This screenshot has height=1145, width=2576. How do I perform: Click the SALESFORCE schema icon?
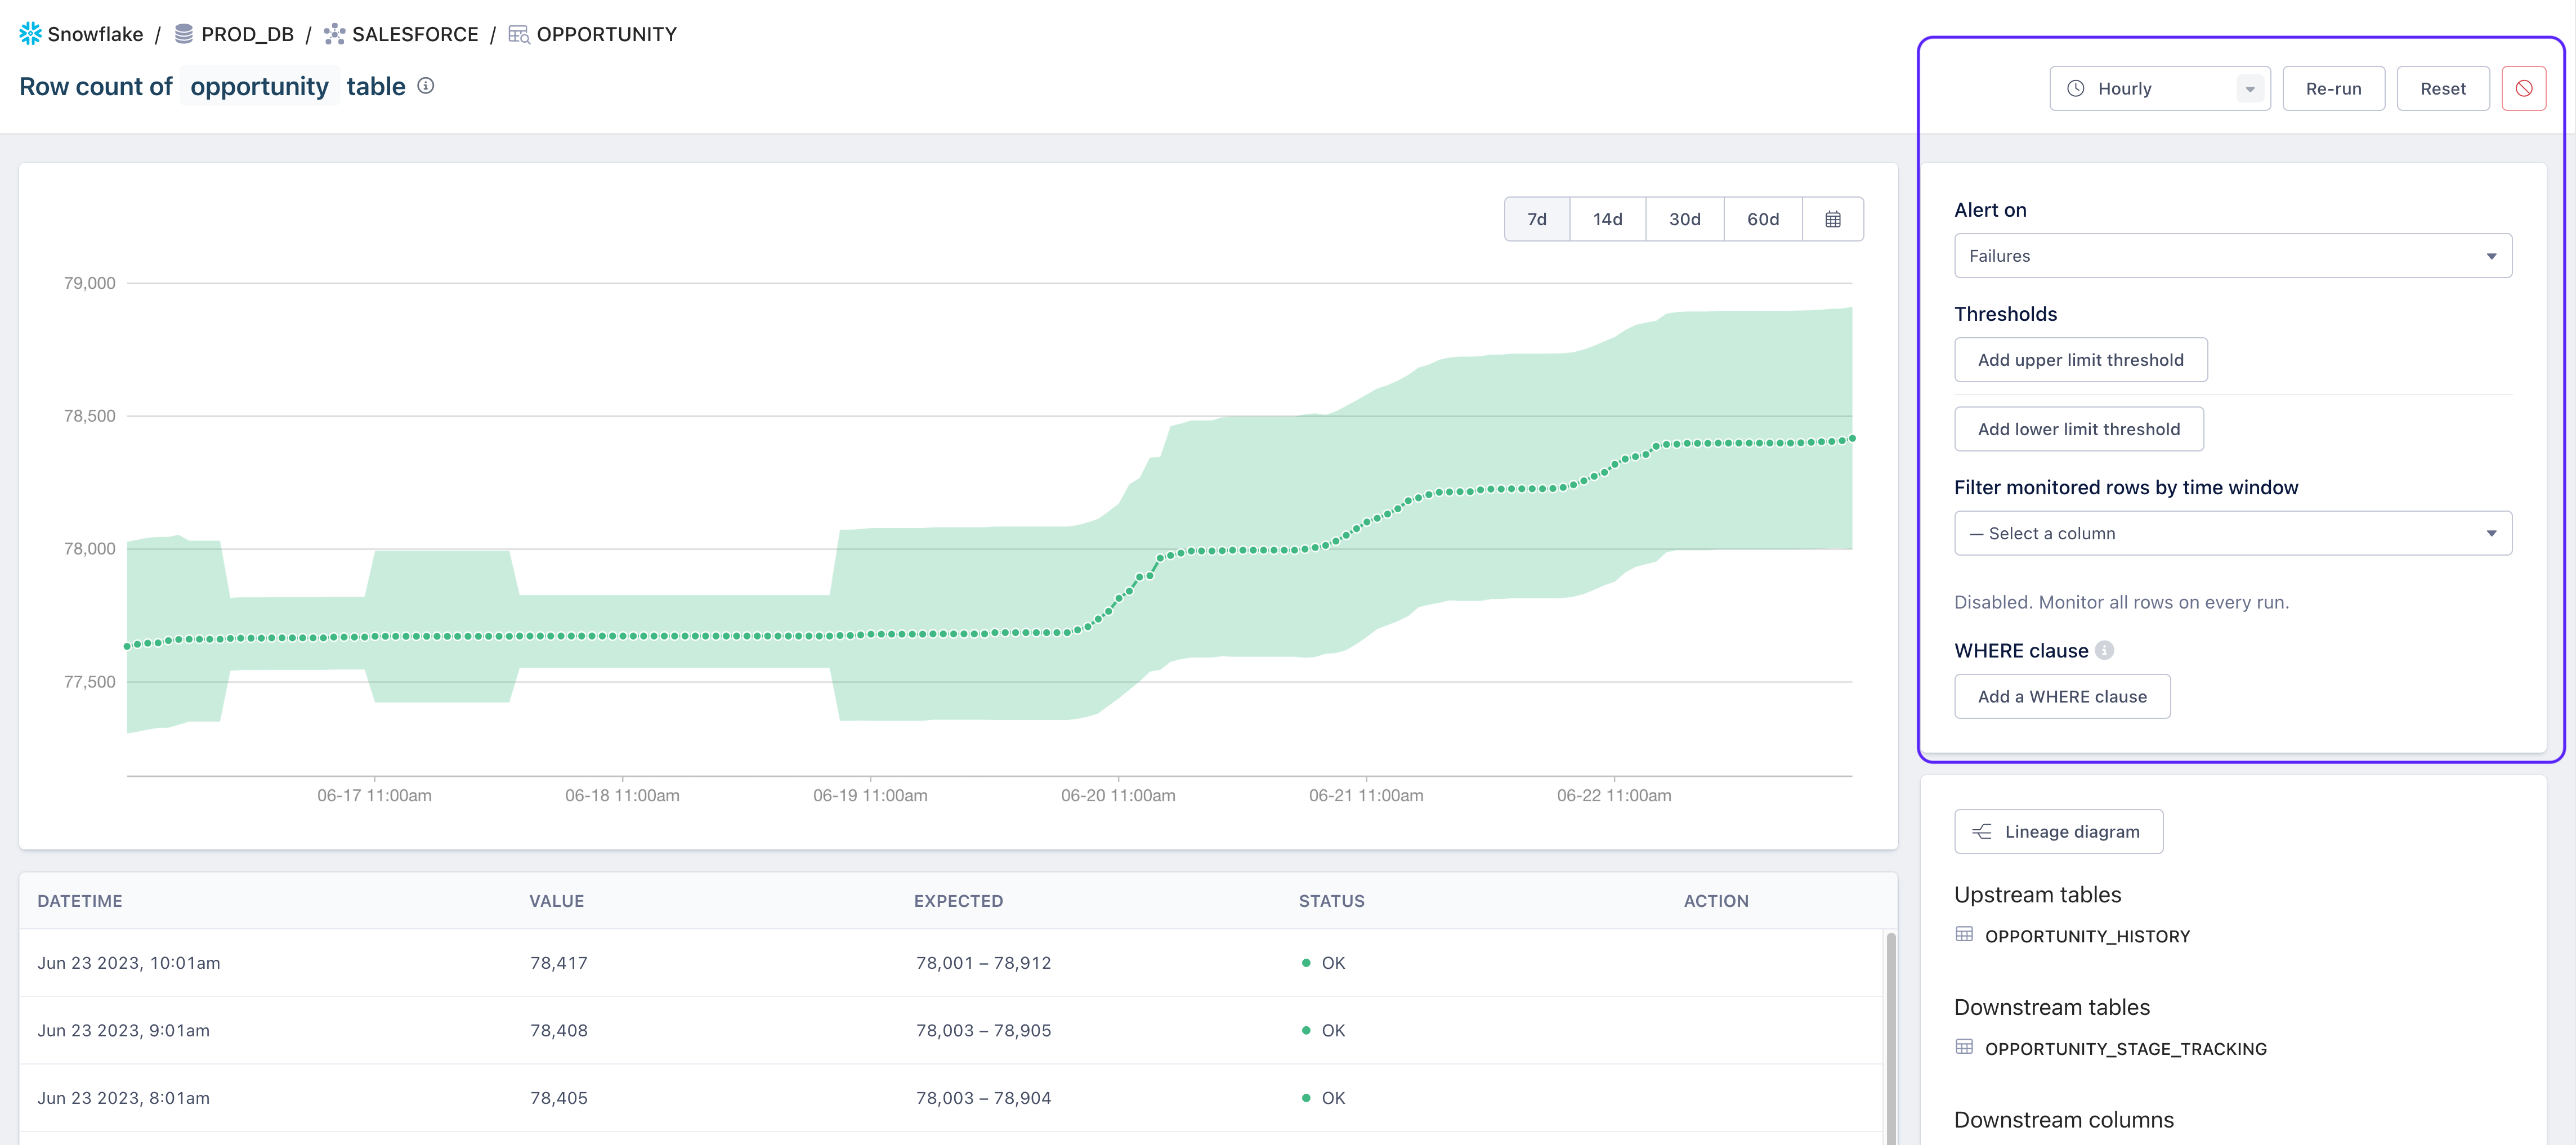pyautogui.click(x=334, y=34)
